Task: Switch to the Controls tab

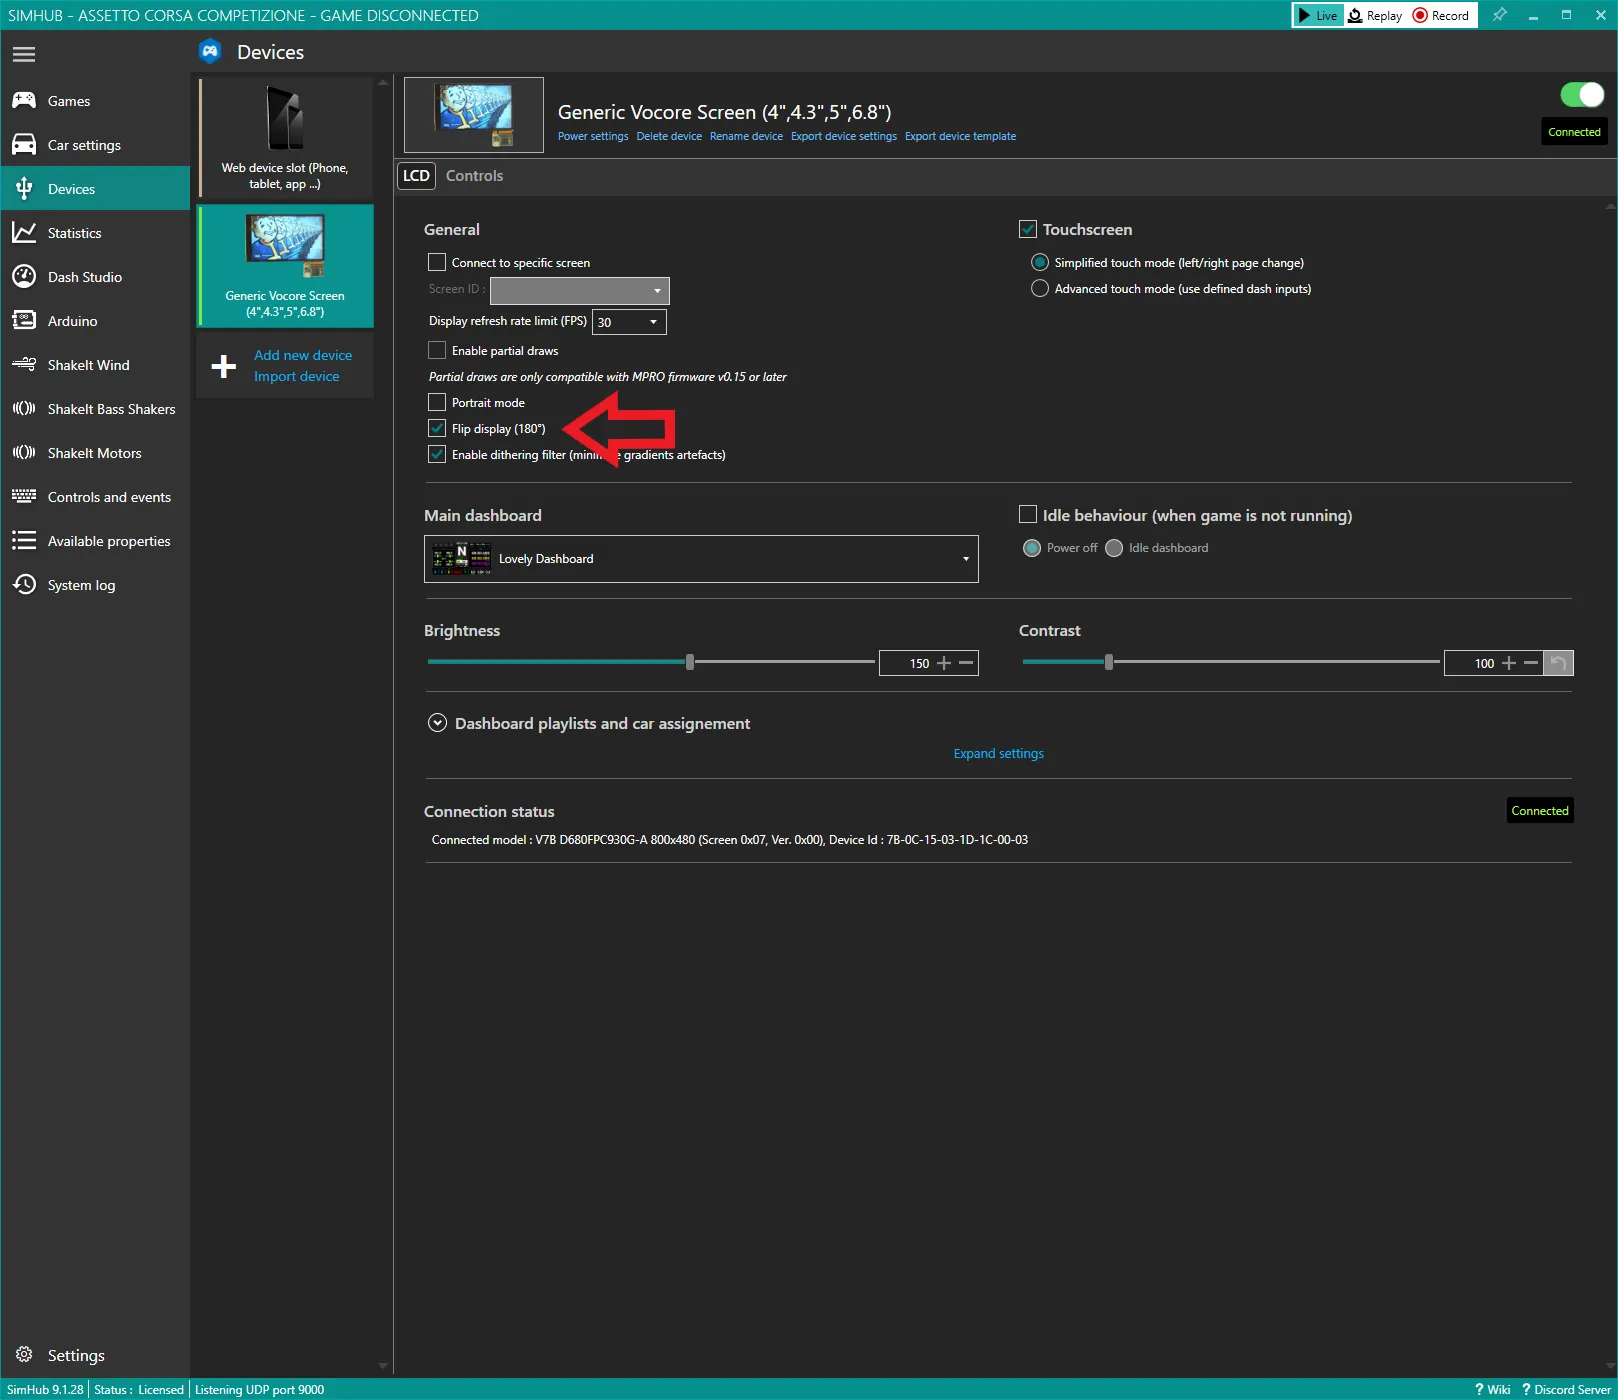Action: [x=474, y=175]
